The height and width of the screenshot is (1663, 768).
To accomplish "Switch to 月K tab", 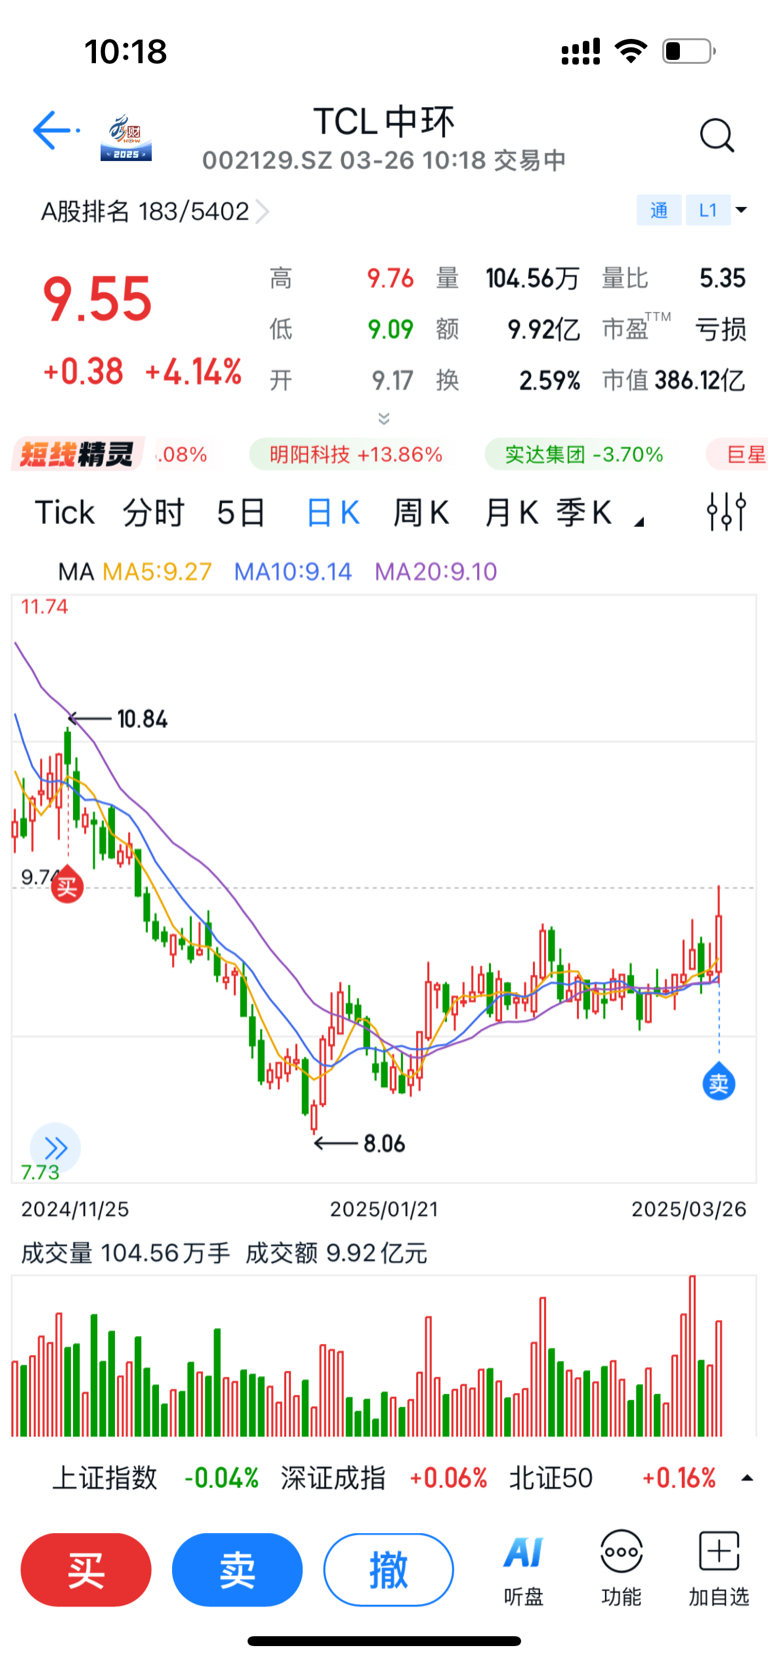I will (x=511, y=513).
